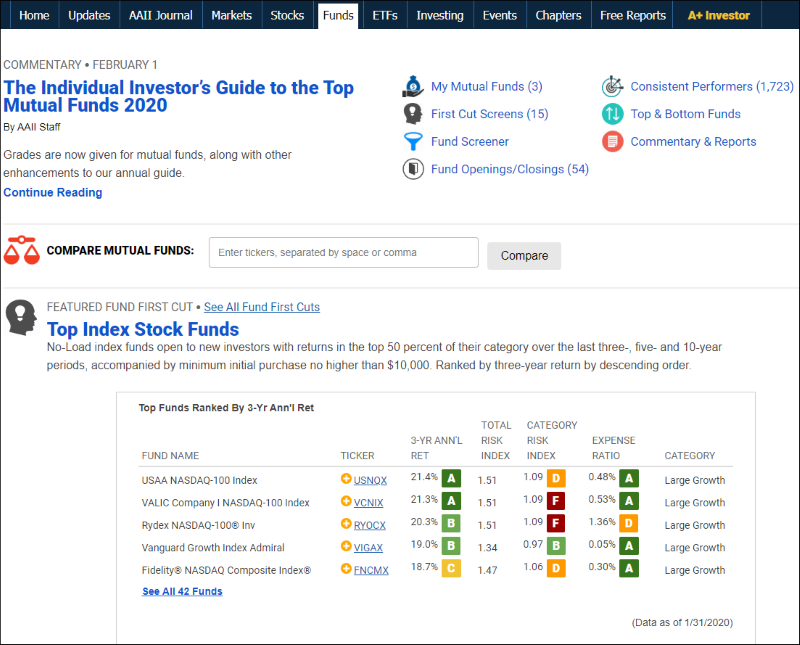Click the light green B return grade for Rydex

point(451,524)
